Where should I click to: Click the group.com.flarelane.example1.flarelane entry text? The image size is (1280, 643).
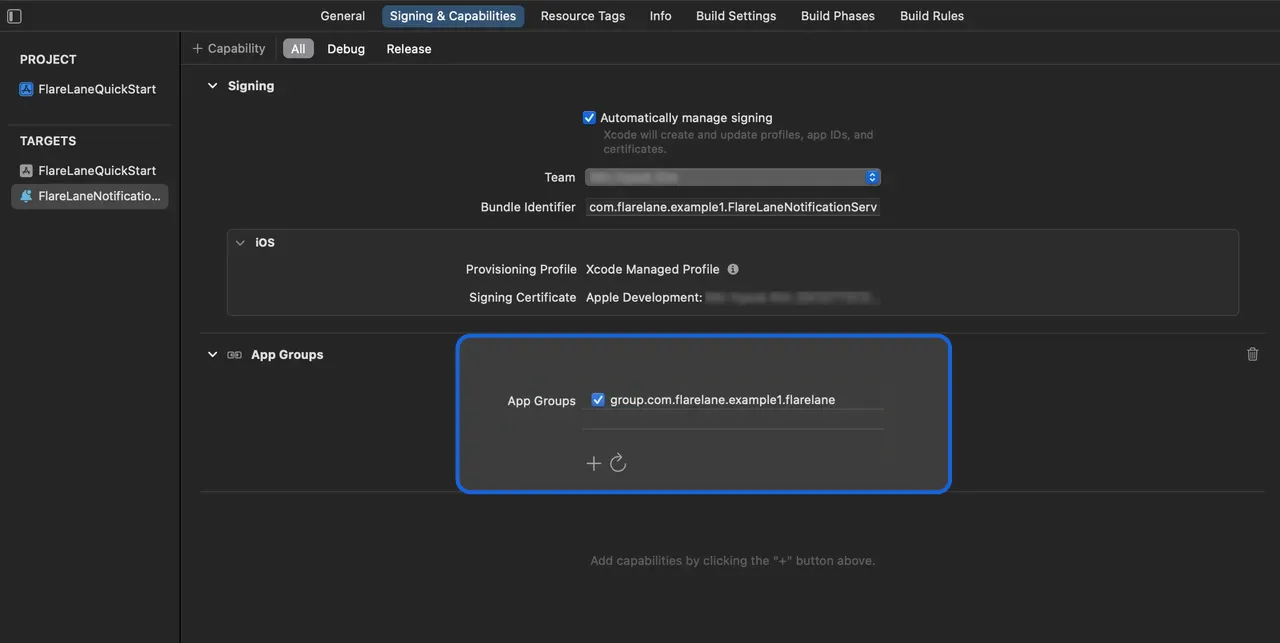pos(722,400)
